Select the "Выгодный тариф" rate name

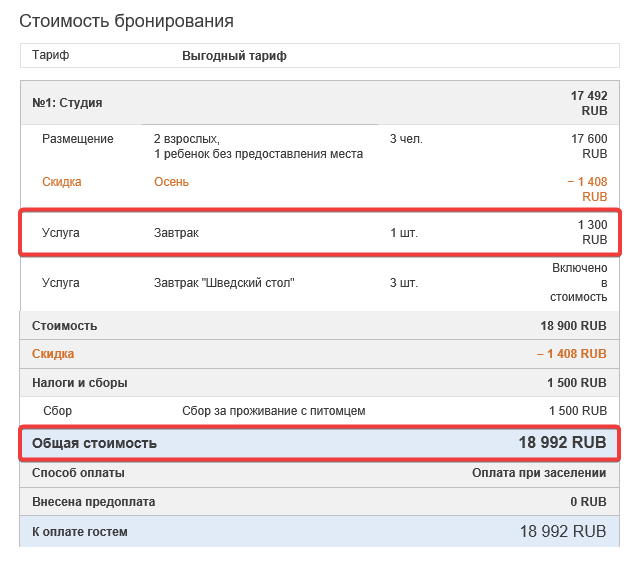(x=234, y=56)
